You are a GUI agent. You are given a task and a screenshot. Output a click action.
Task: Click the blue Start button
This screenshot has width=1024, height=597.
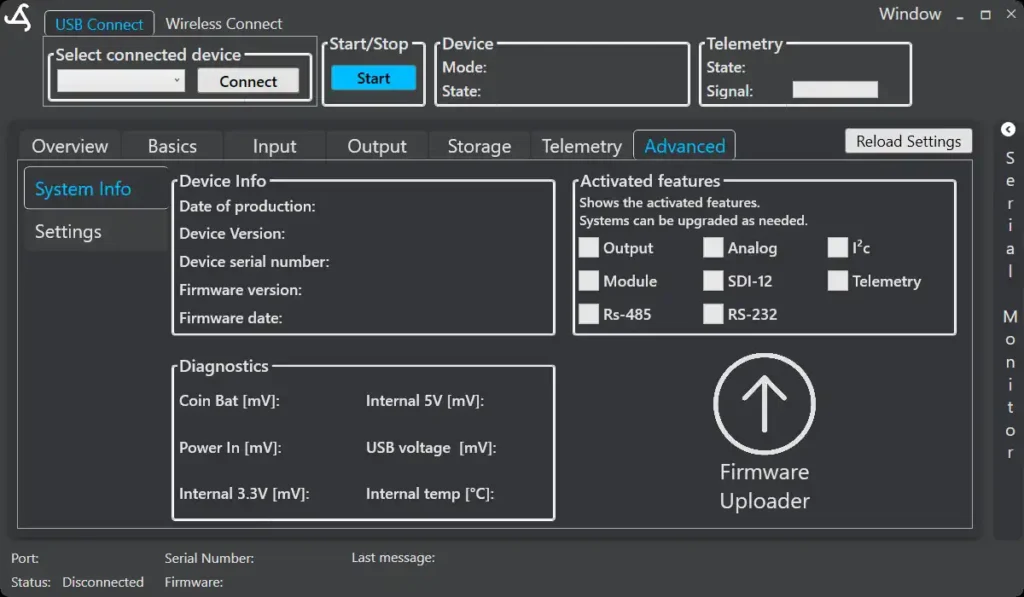click(373, 78)
